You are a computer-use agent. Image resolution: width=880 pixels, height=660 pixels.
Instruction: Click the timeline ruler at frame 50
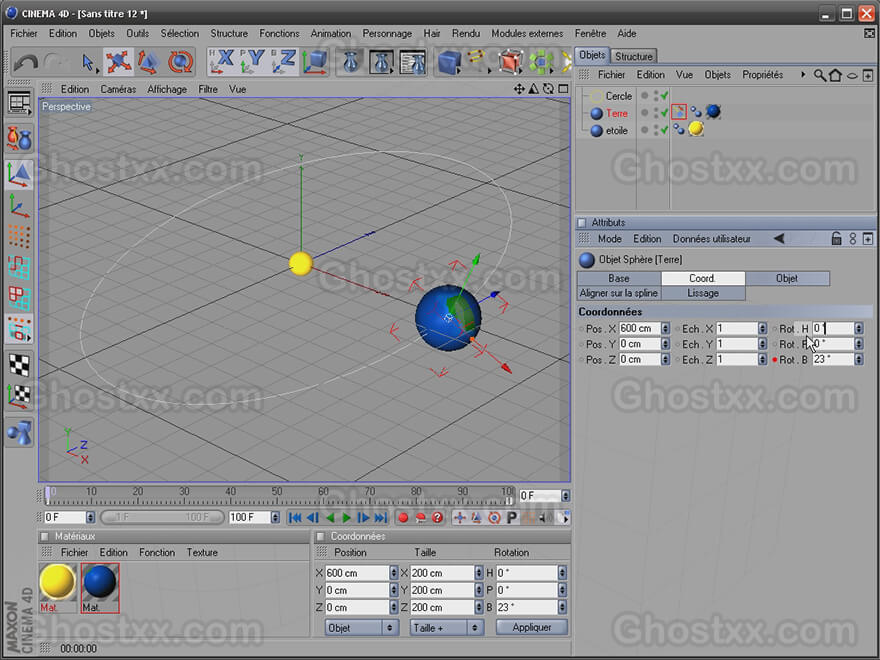277,496
